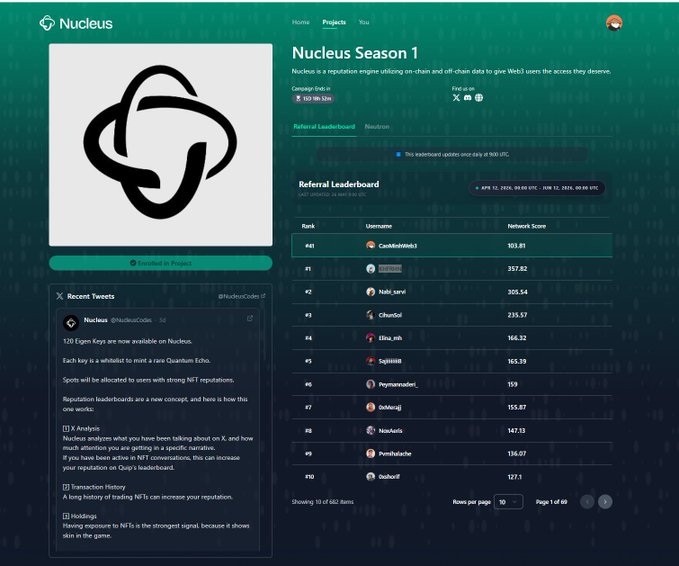Click the Username column header
This screenshot has height=566, width=679.
tap(378, 226)
